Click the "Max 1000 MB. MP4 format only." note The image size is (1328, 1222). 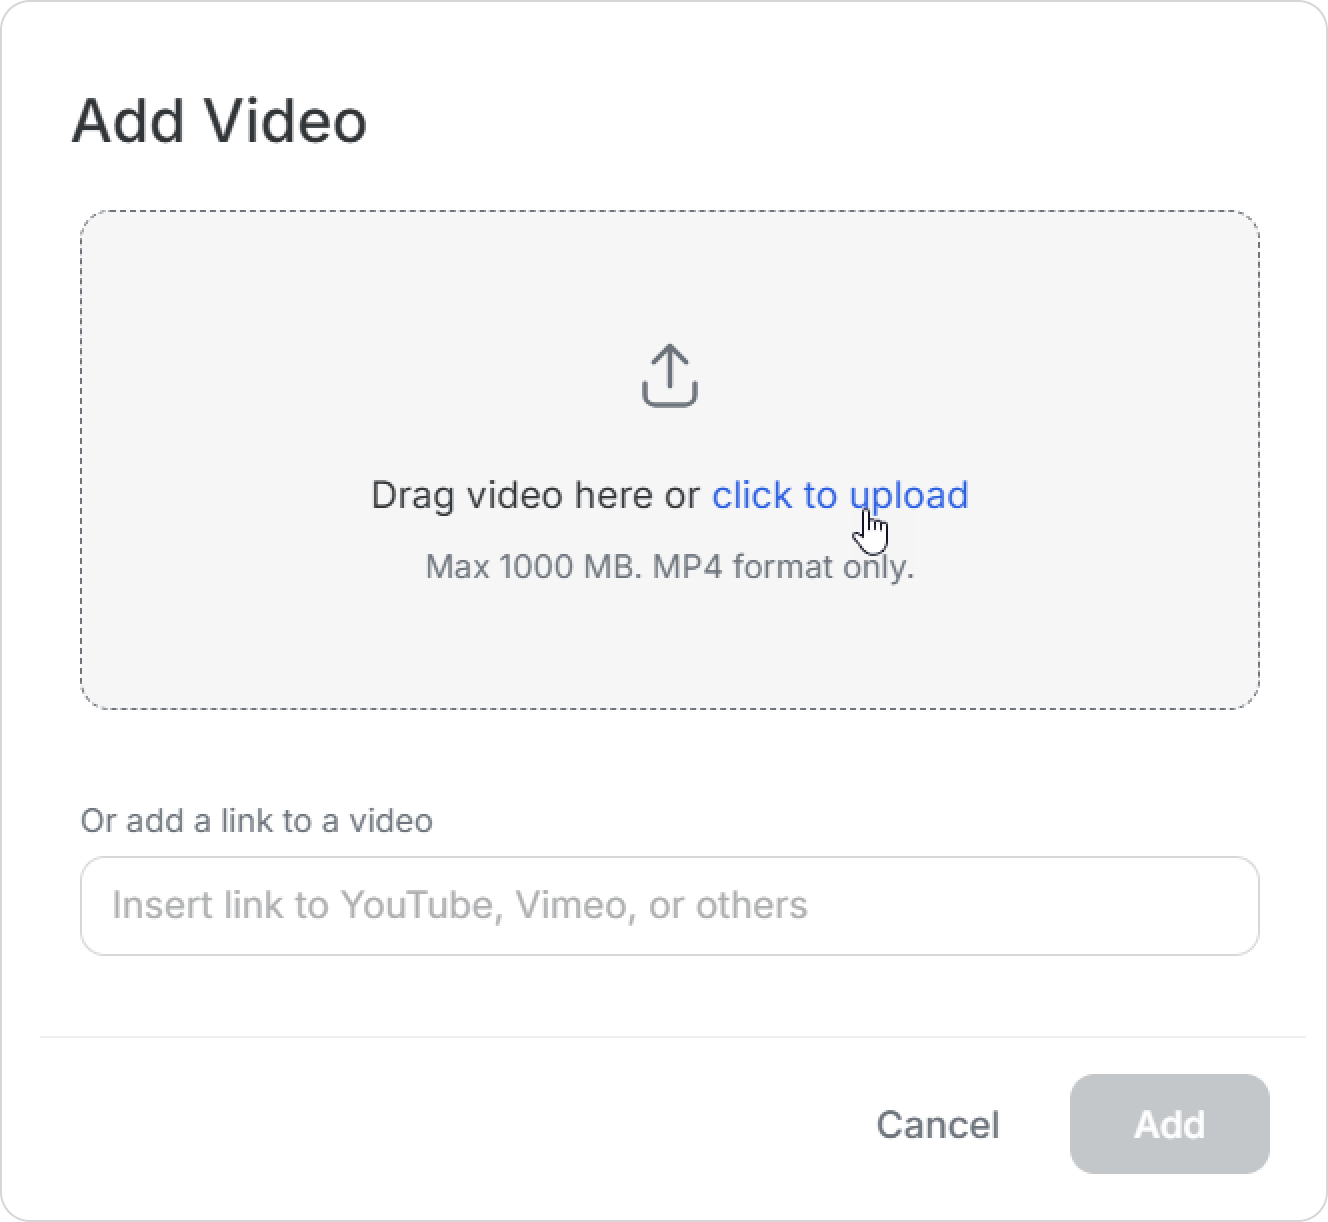tap(669, 567)
